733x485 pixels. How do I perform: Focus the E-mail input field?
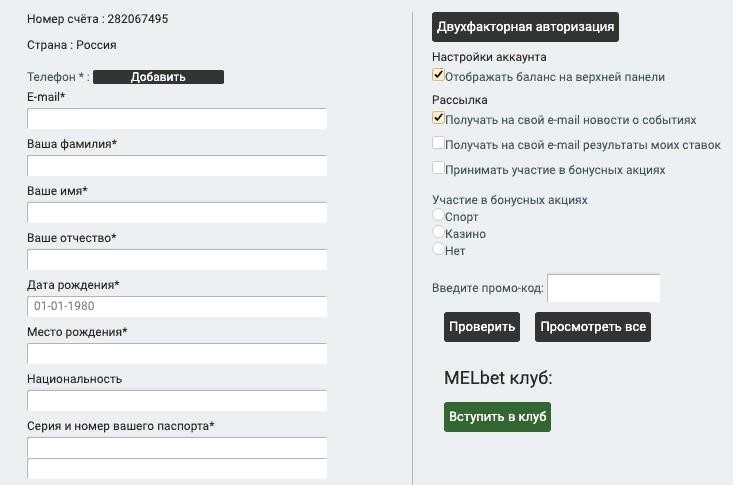pyautogui.click(x=177, y=119)
